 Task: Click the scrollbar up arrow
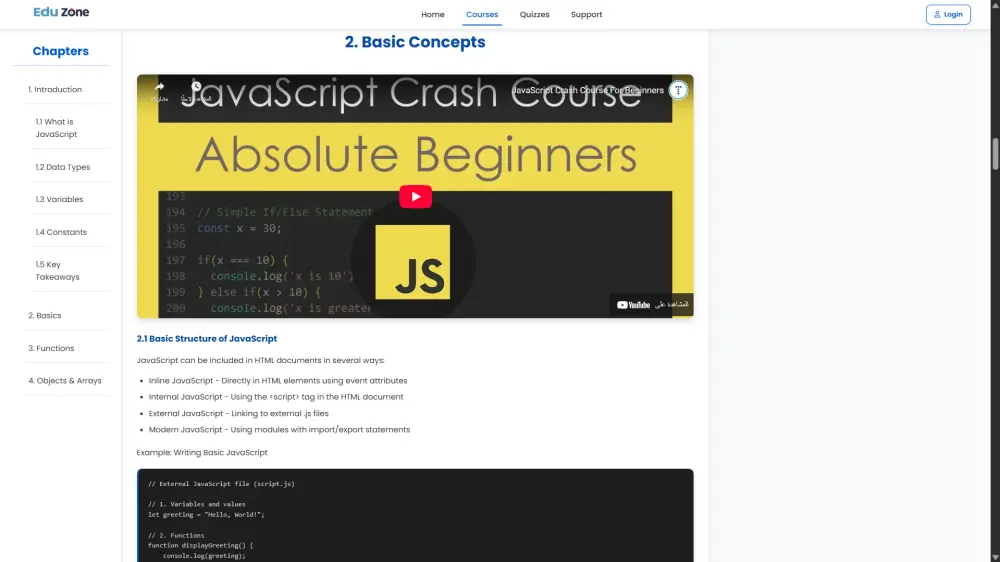pos(995,4)
